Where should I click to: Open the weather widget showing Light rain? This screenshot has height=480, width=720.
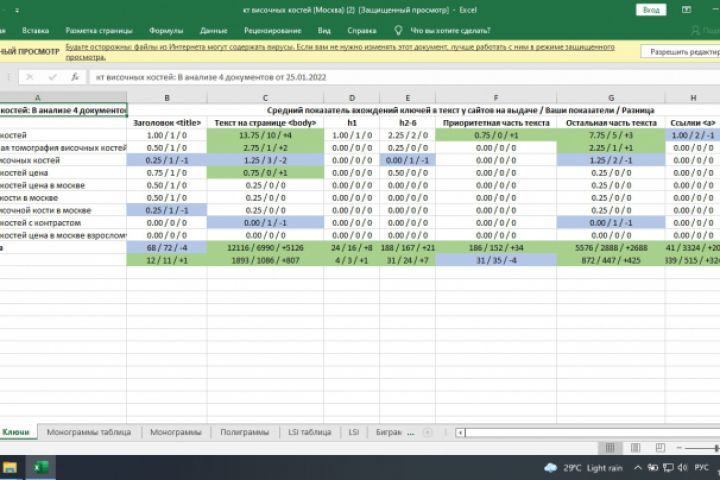pos(583,468)
